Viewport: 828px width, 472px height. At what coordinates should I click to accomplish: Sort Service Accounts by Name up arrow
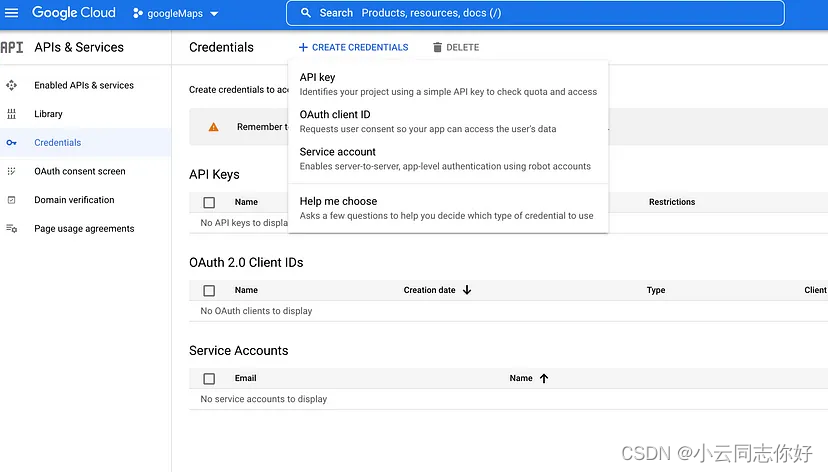(x=544, y=378)
